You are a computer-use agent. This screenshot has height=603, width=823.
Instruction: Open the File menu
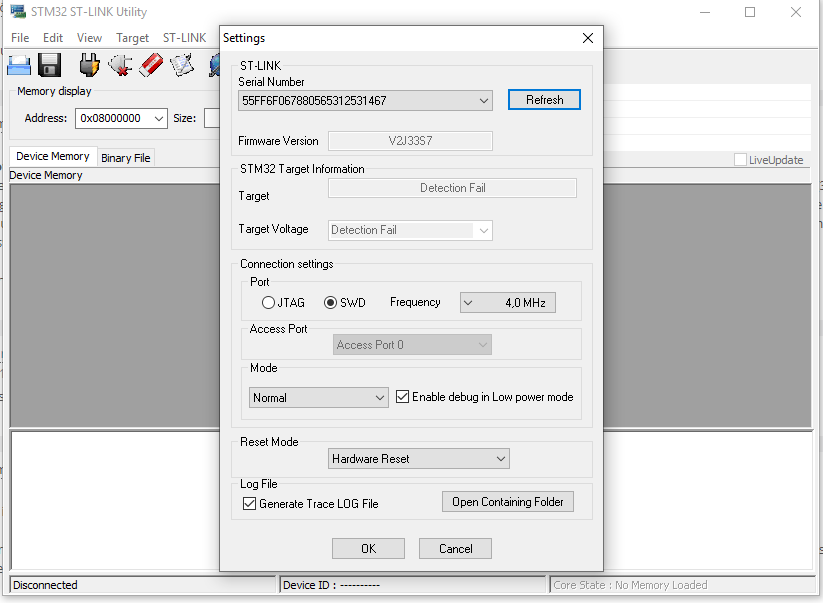click(20, 38)
